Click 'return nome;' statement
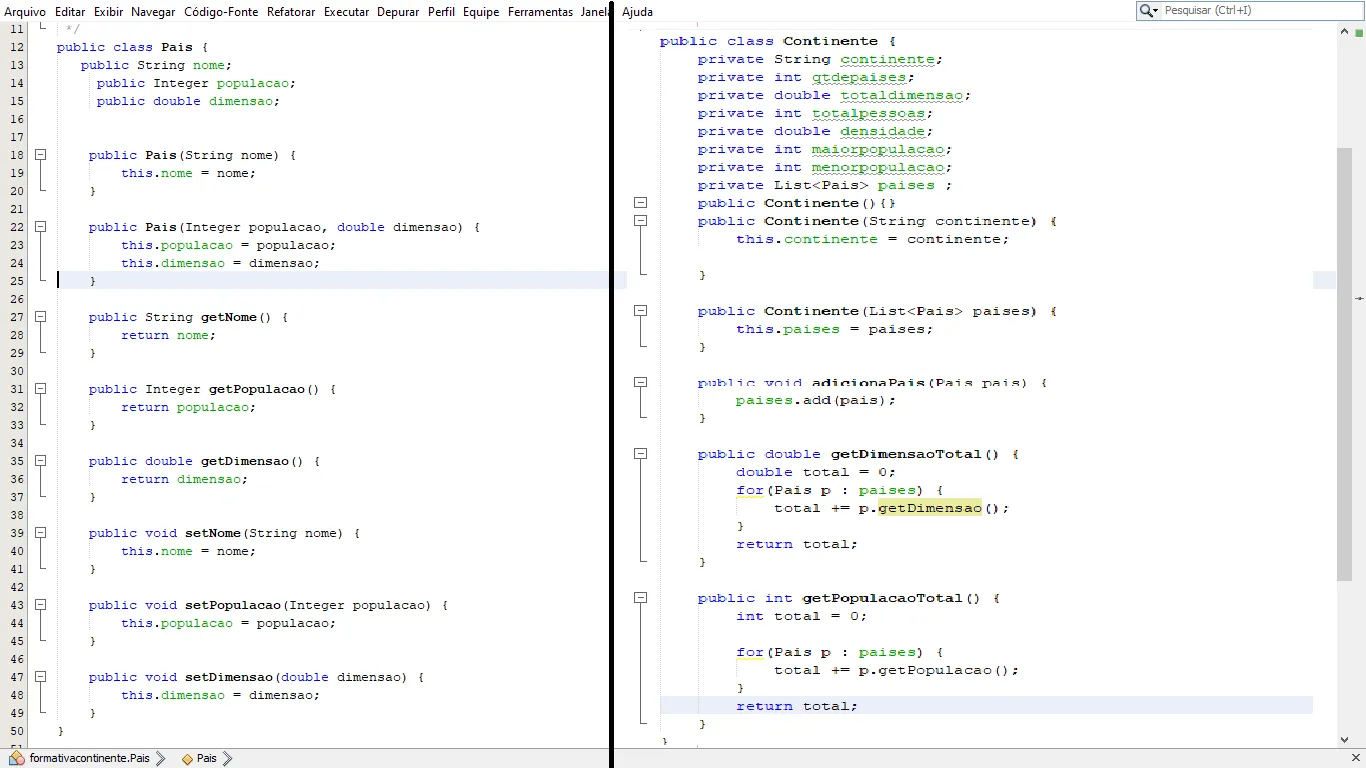This screenshot has height=768, width=1366. coord(169,335)
